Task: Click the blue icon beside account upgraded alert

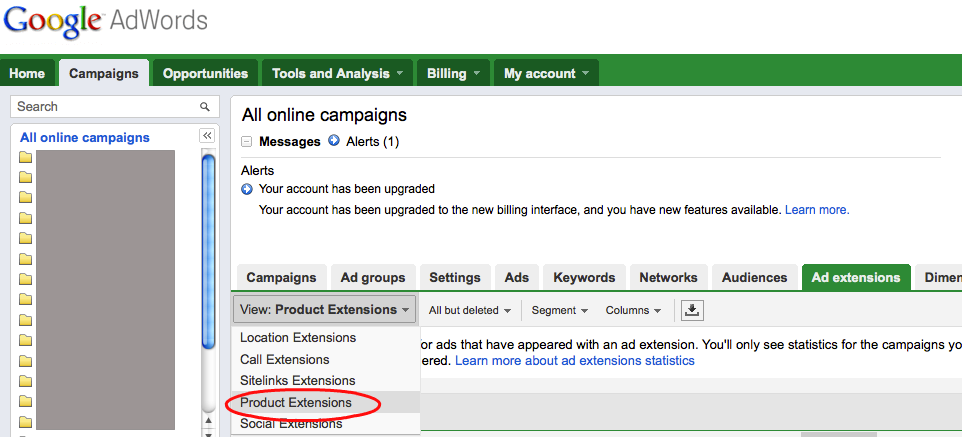Action: click(x=247, y=188)
